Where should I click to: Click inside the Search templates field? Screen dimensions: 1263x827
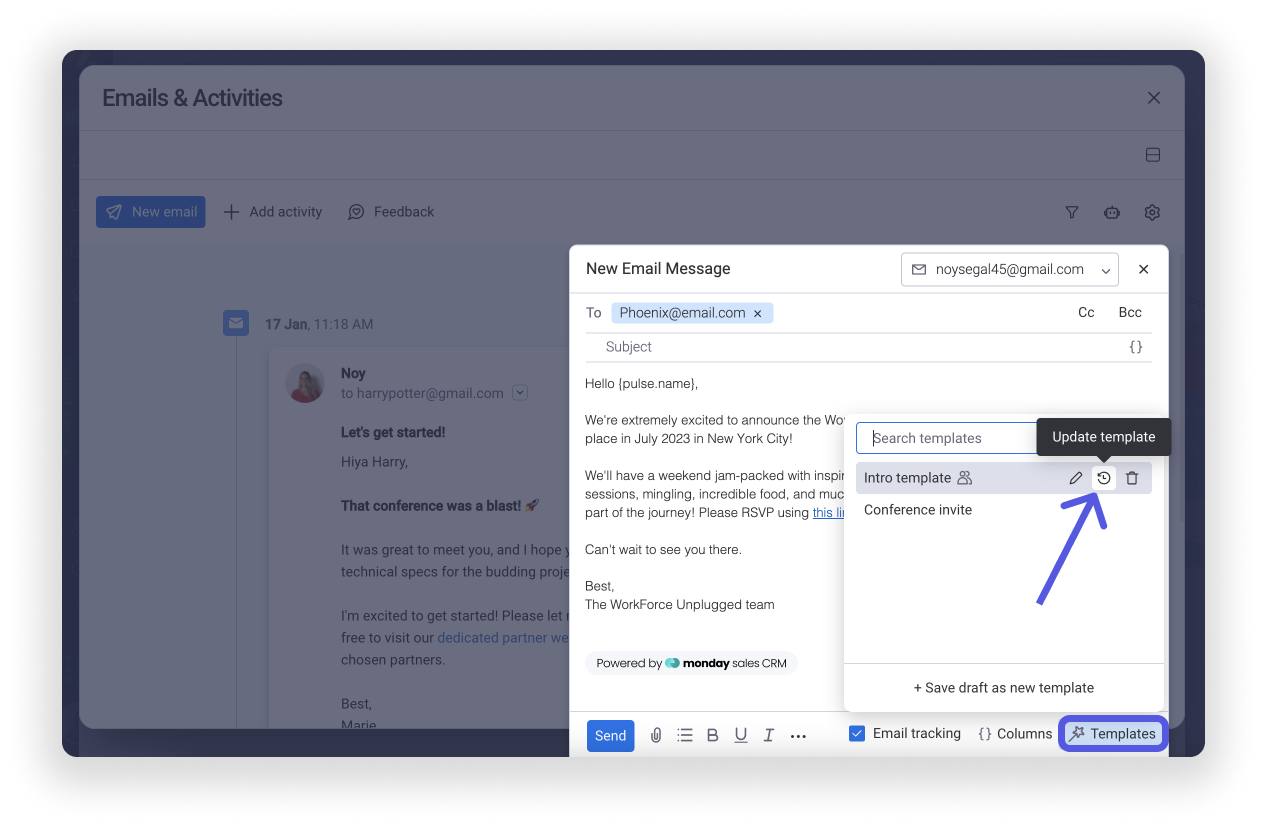click(x=945, y=438)
